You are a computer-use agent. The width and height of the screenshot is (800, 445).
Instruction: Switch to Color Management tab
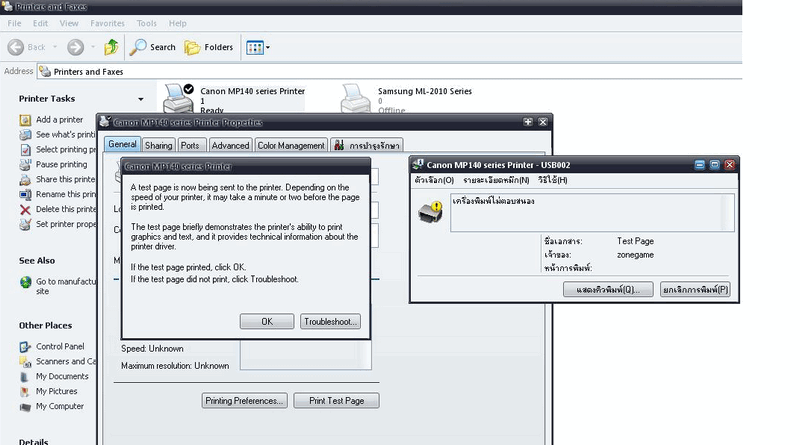click(x=291, y=145)
